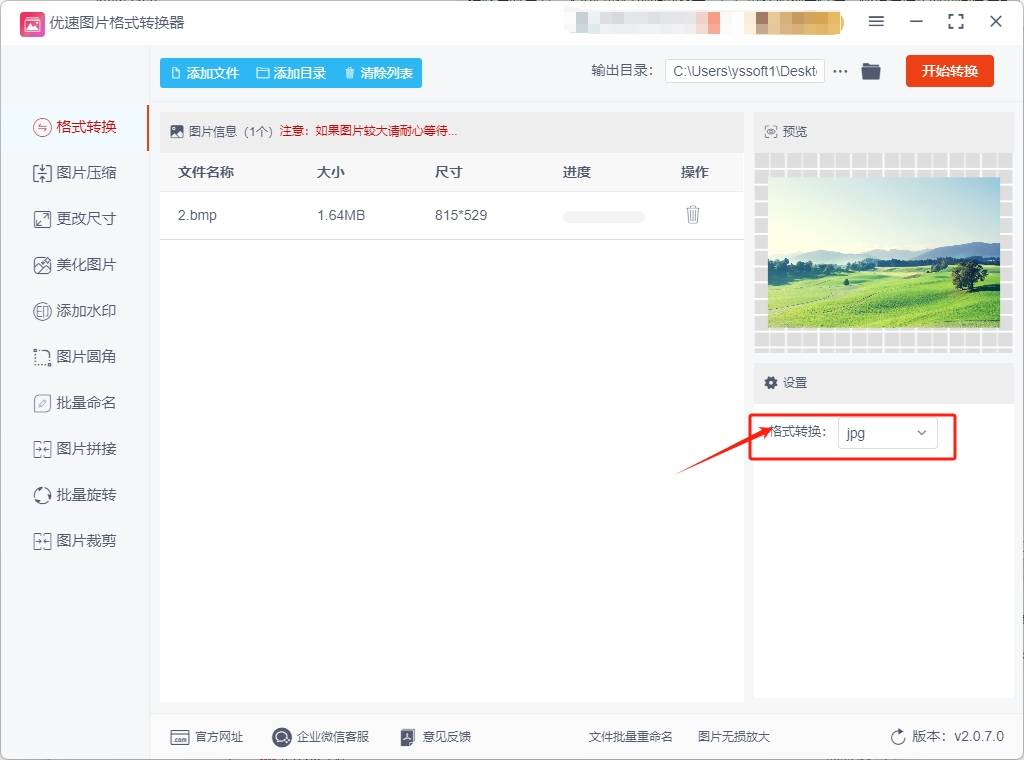This screenshot has height=760, width=1024.
Task: Open the 格式转换 output format dropdown
Action: pyautogui.click(x=887, y=433)
